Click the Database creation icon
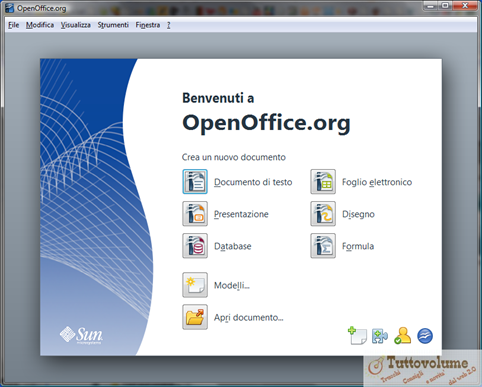 pos(195,246)
